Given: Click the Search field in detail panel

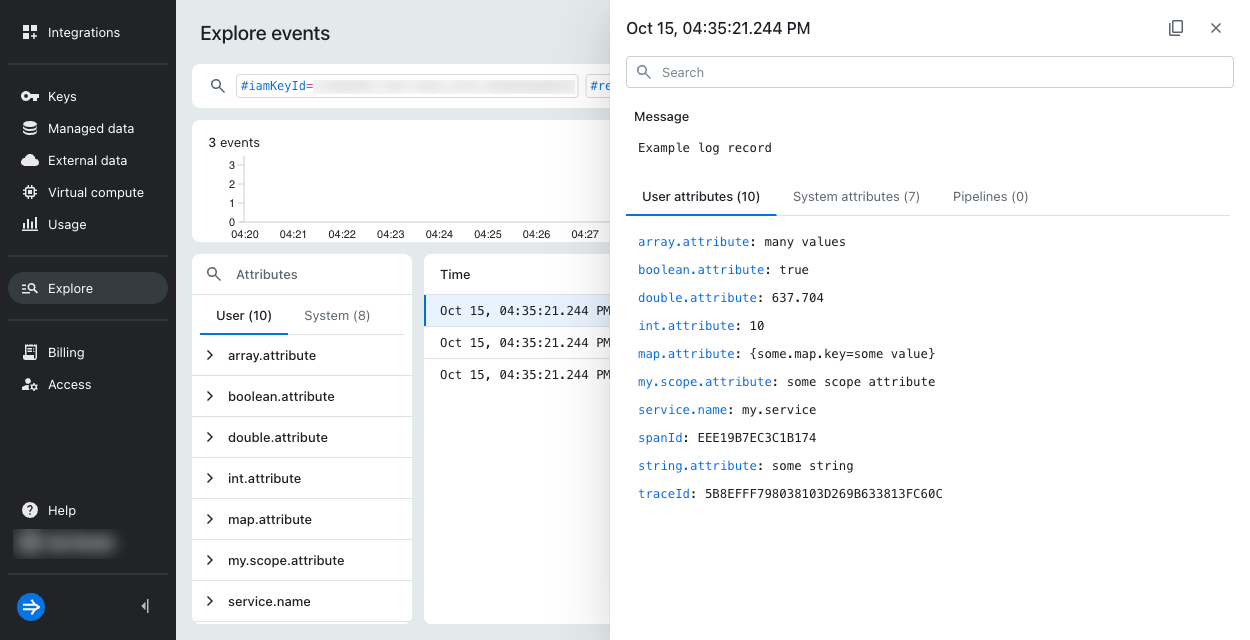Looking at the screenshot, I should pyautogui.click(x=930, y=72).
